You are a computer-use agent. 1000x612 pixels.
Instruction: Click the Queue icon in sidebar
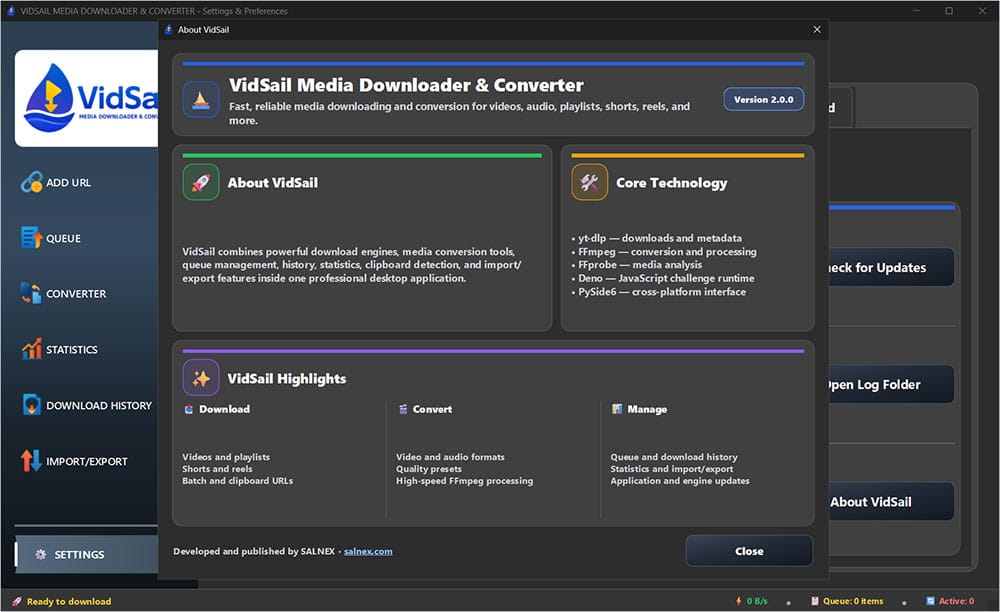click(31, 238)
